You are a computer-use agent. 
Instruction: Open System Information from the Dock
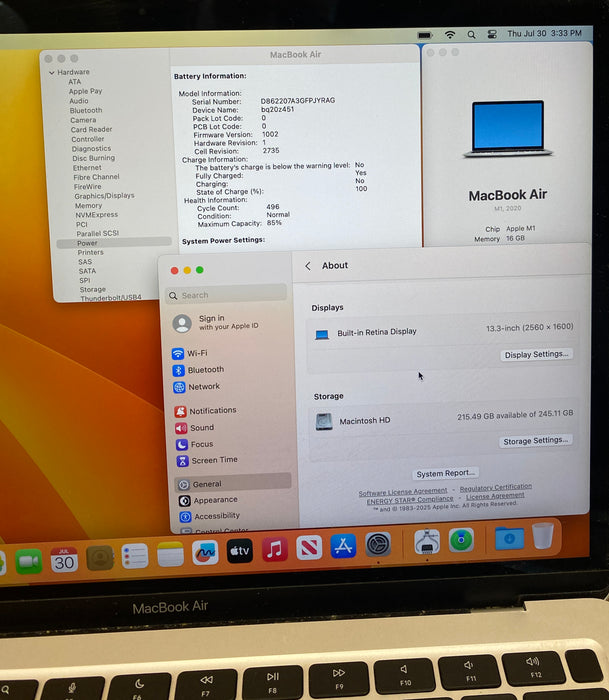tap(427, 542)
